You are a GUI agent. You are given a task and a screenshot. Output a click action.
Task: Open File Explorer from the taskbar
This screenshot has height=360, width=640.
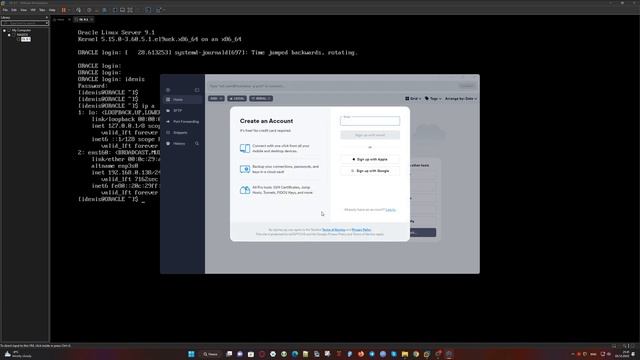pos(405,354)
